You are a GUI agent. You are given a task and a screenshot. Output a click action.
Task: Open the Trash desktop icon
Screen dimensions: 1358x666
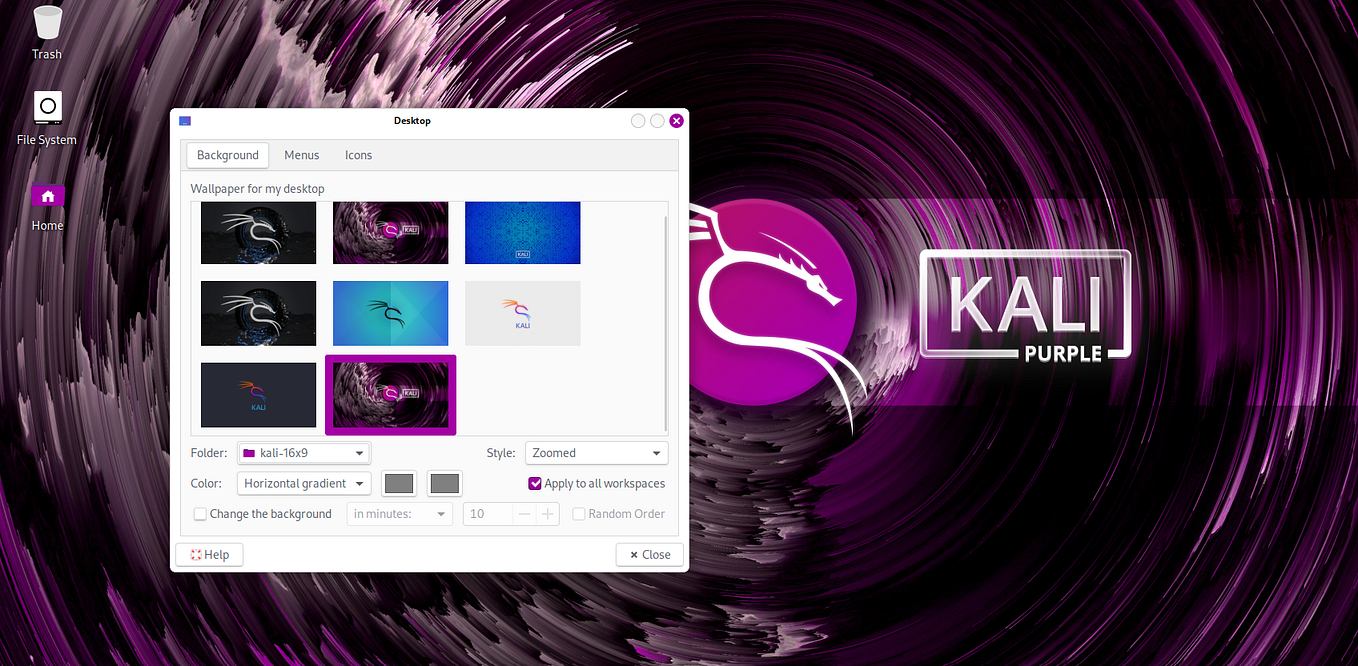point(47,31)
